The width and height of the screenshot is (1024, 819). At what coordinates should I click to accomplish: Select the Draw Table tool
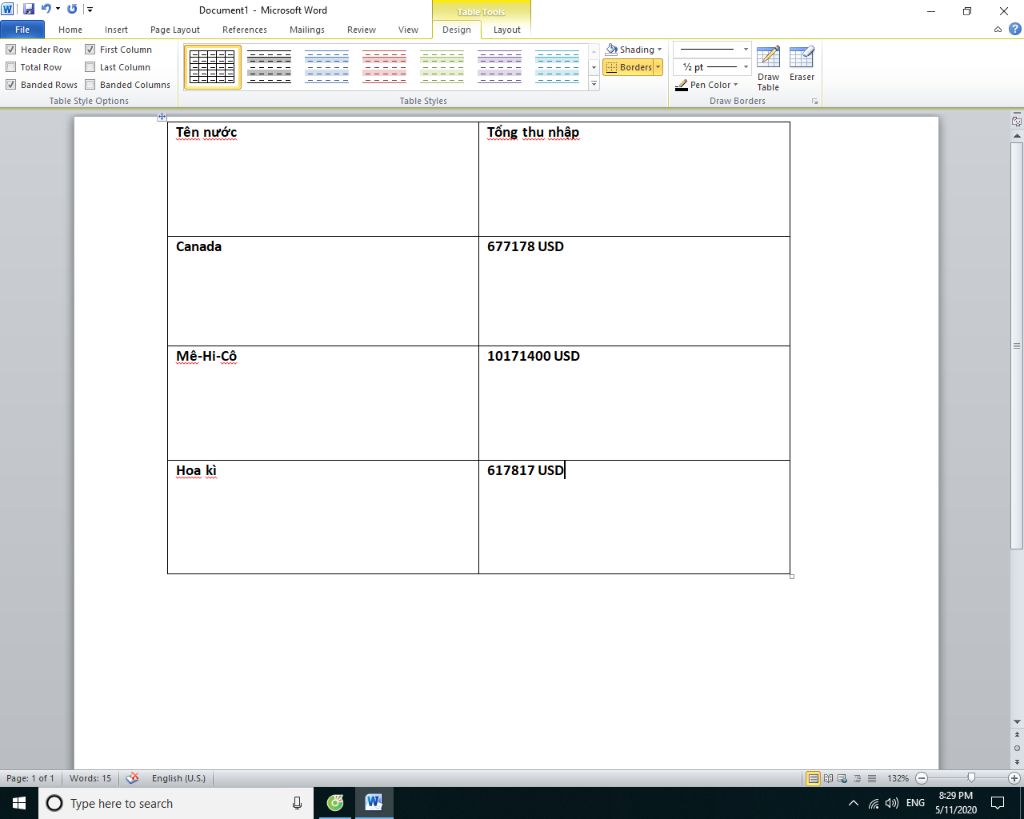(x=768, y=69)
